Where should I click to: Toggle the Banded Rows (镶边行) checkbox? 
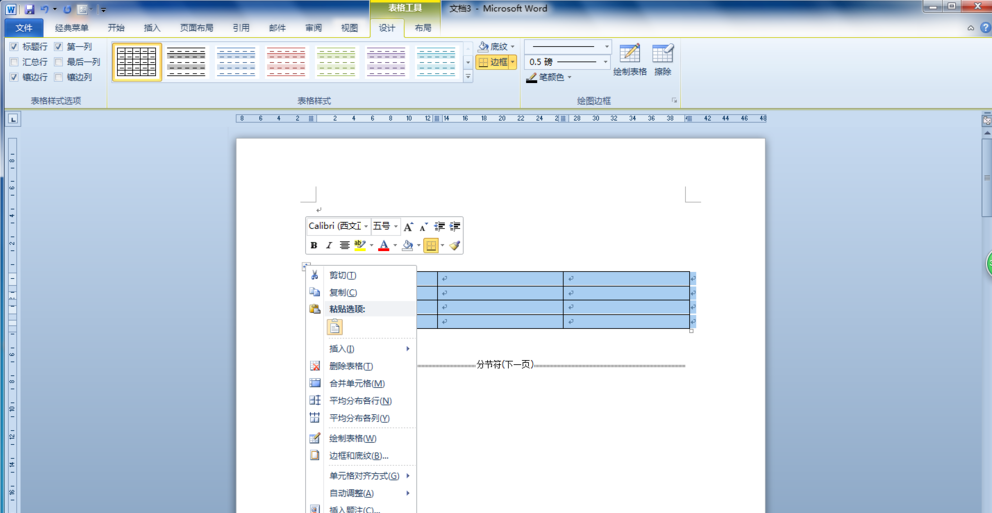pos(14,77)
